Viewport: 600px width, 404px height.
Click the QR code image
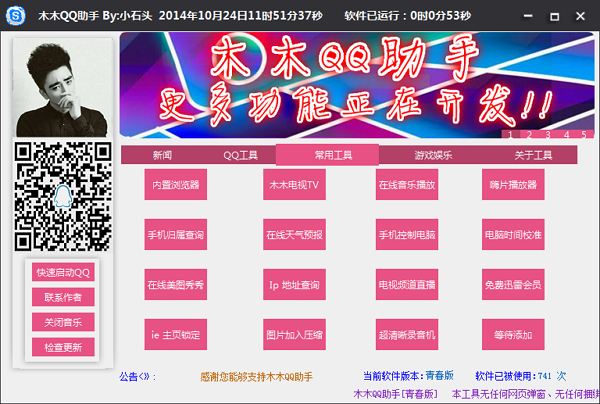pos(63,197)
